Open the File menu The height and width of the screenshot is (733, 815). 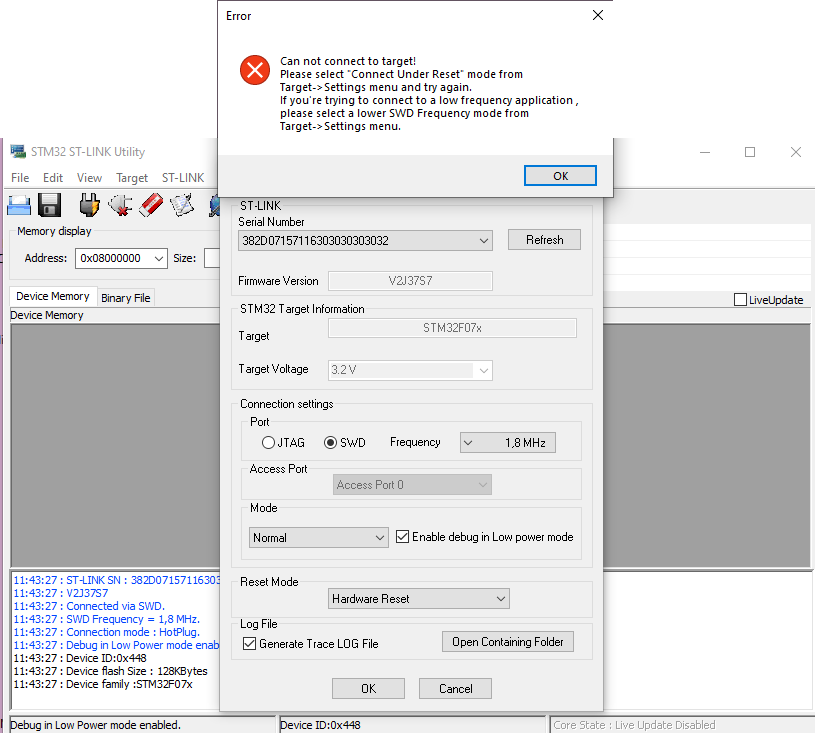tap(20, 178)
